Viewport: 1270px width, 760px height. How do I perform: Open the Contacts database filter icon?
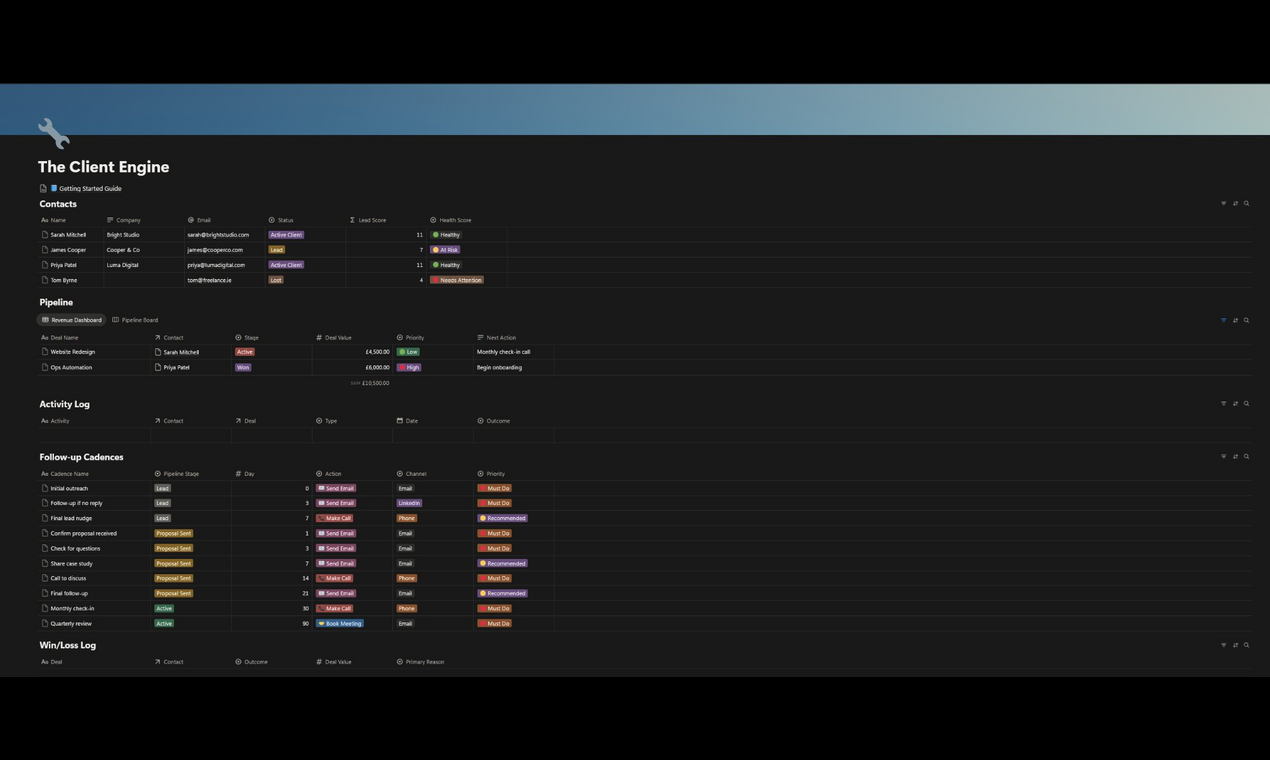(x=1223, y=203)
